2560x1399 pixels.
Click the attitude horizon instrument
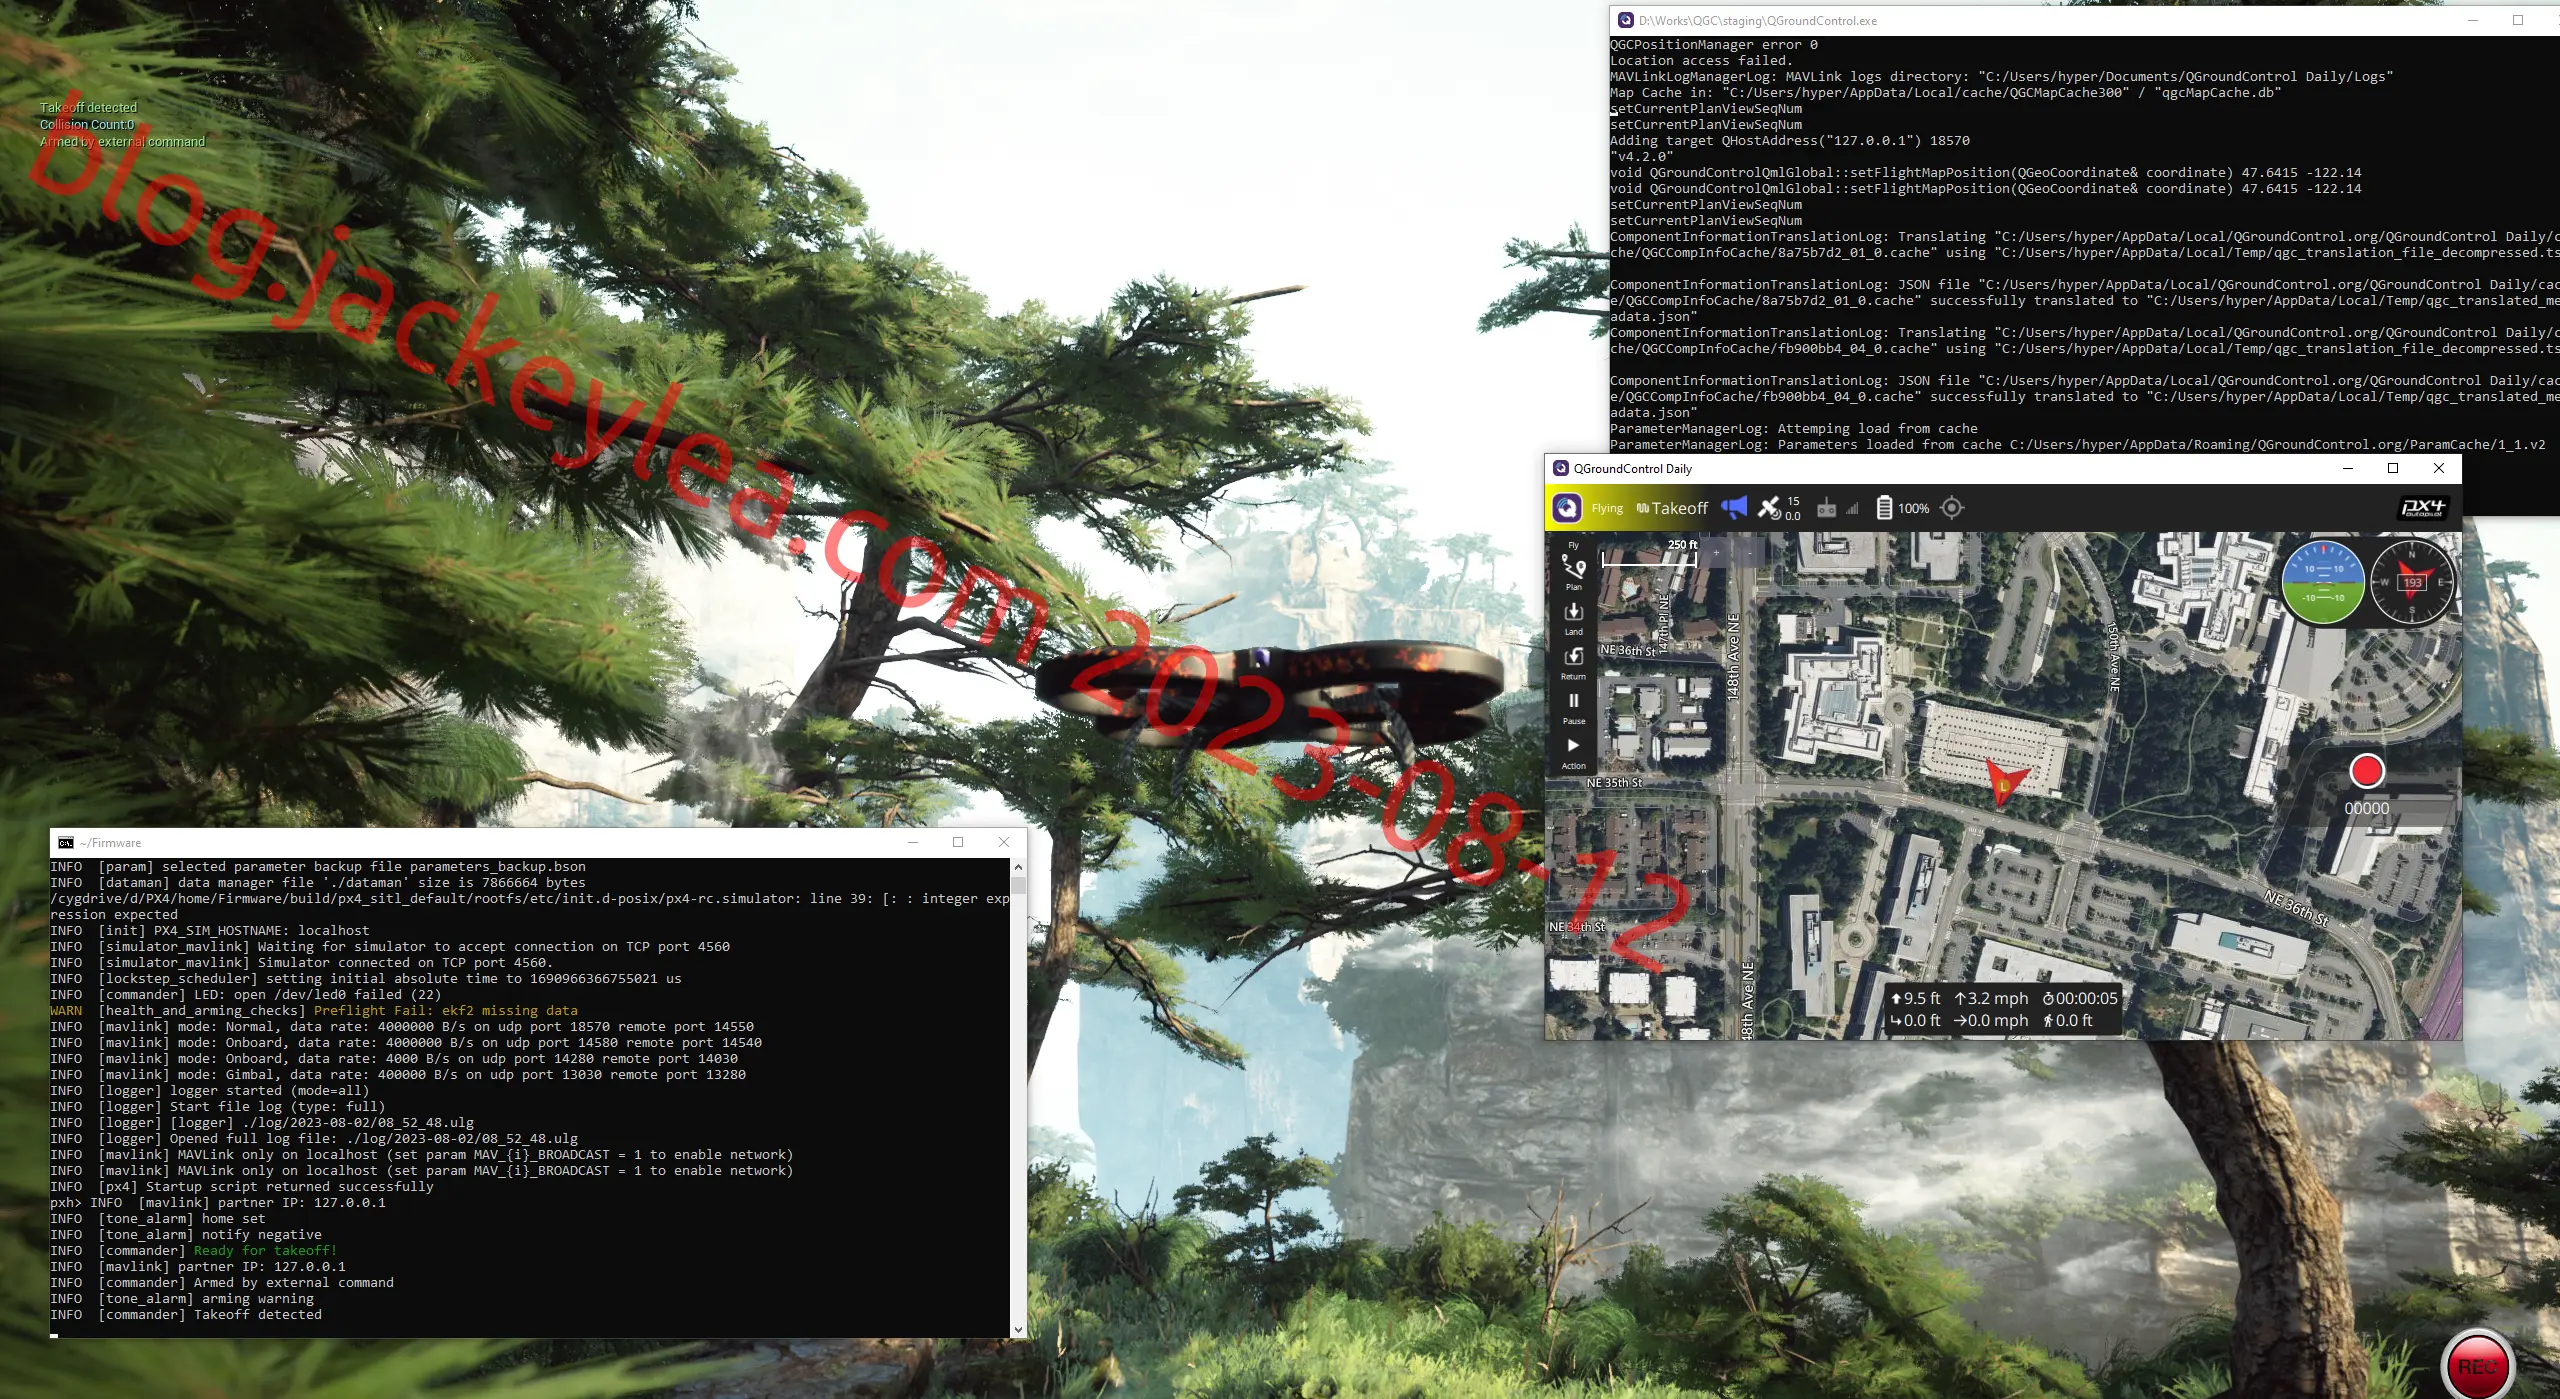point(2322,582)
